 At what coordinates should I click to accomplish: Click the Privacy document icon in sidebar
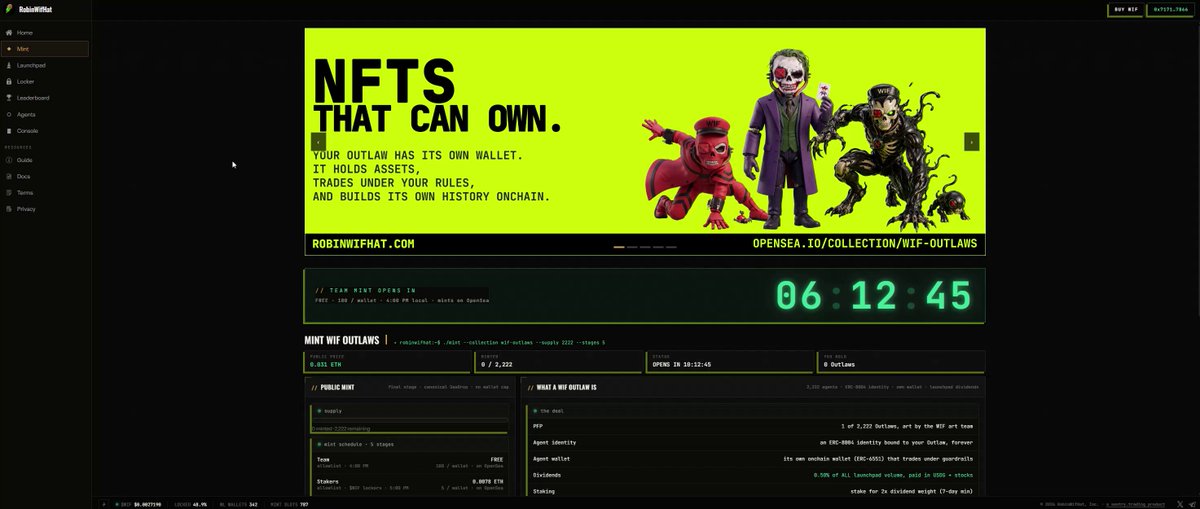8,209
